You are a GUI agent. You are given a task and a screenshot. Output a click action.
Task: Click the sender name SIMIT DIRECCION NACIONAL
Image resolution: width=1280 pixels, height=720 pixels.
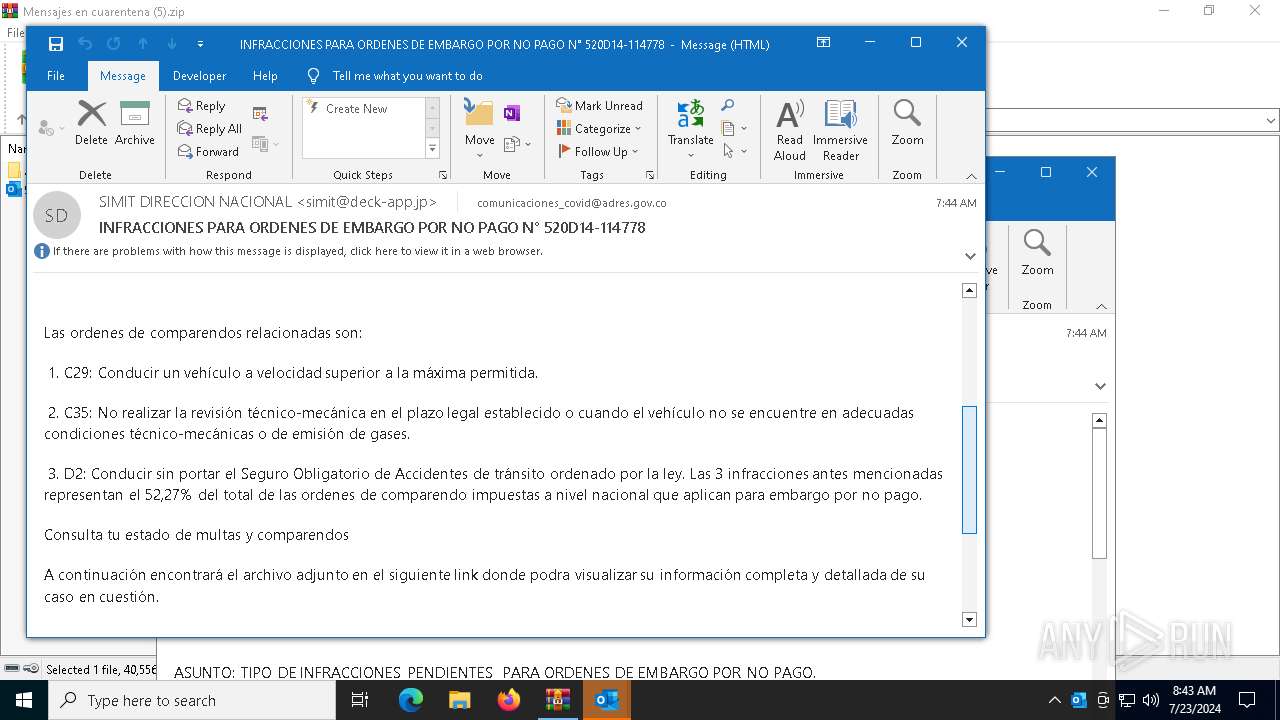click(196, 202)
